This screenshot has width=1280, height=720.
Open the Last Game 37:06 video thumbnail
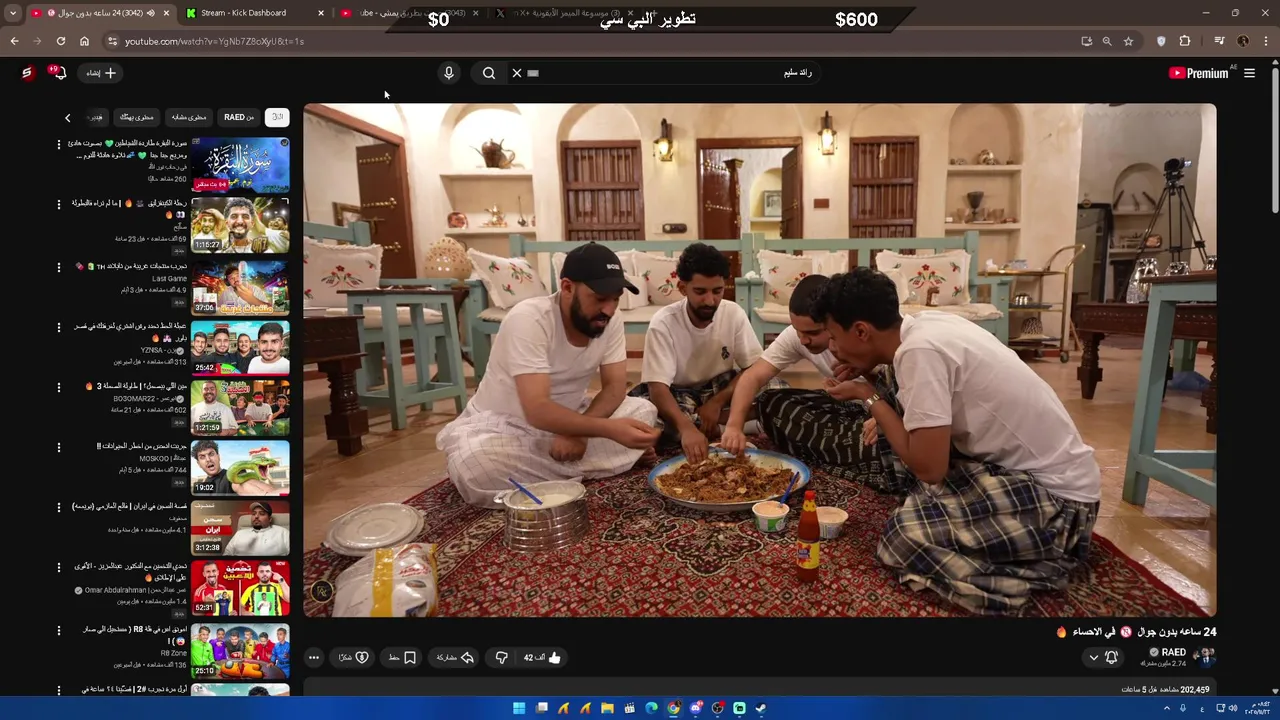point(240,288)
